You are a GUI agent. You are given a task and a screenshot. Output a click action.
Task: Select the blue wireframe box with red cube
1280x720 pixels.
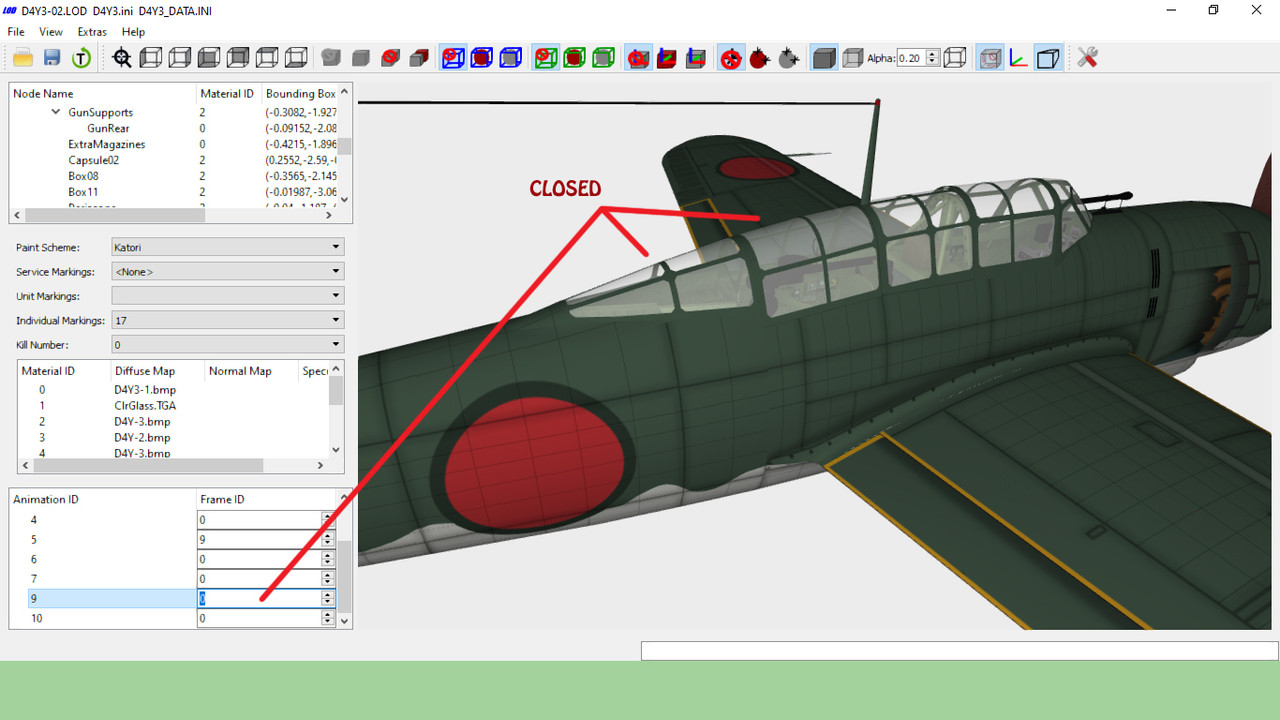482,58
